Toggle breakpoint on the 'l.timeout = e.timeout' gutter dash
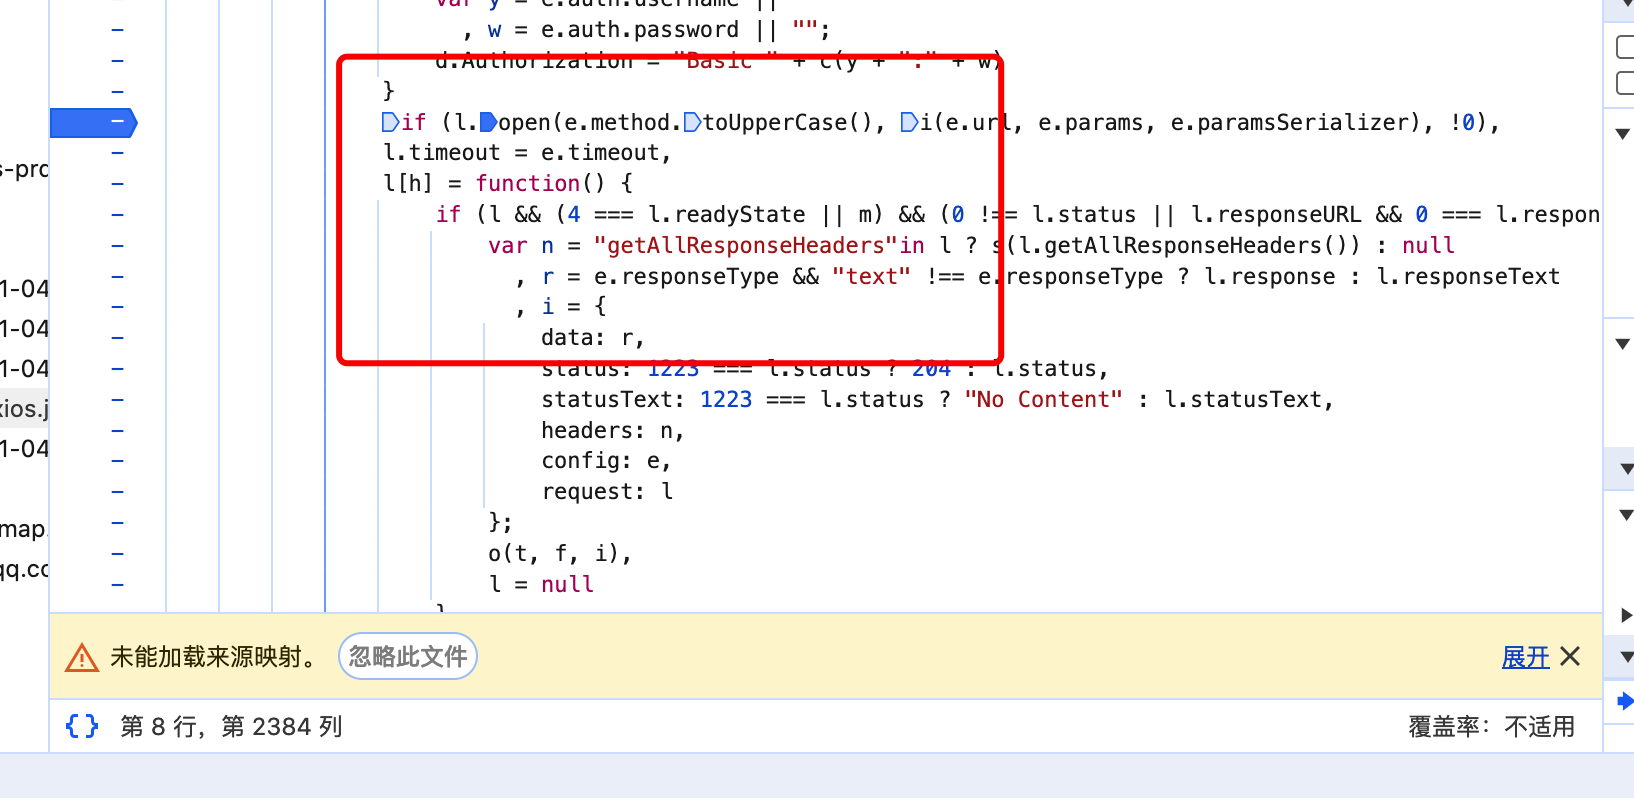Viewport: 1634px width, 798px height. (x=118, y=153)
